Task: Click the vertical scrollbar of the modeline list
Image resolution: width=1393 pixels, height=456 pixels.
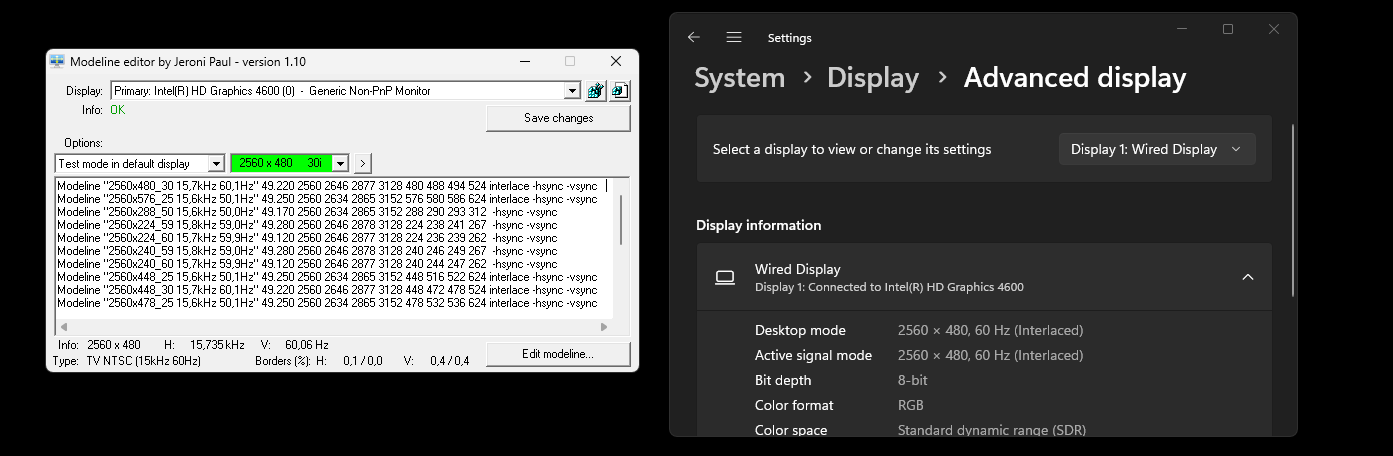Action: coord(622,220)
